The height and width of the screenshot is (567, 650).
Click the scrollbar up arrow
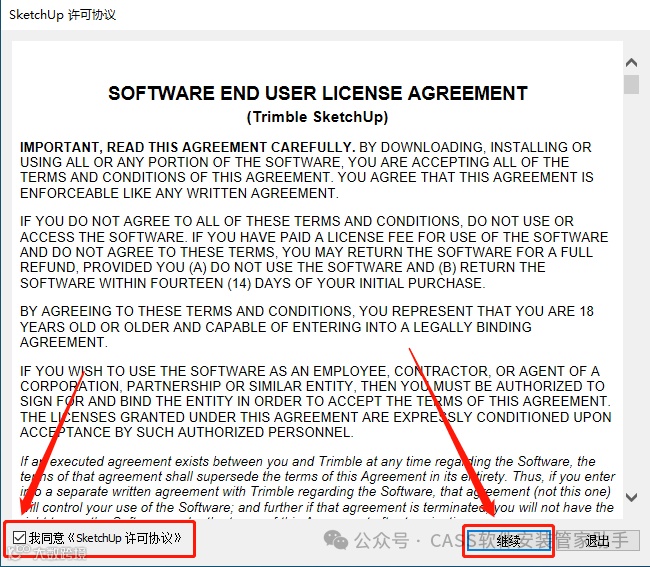pos(631,63)
